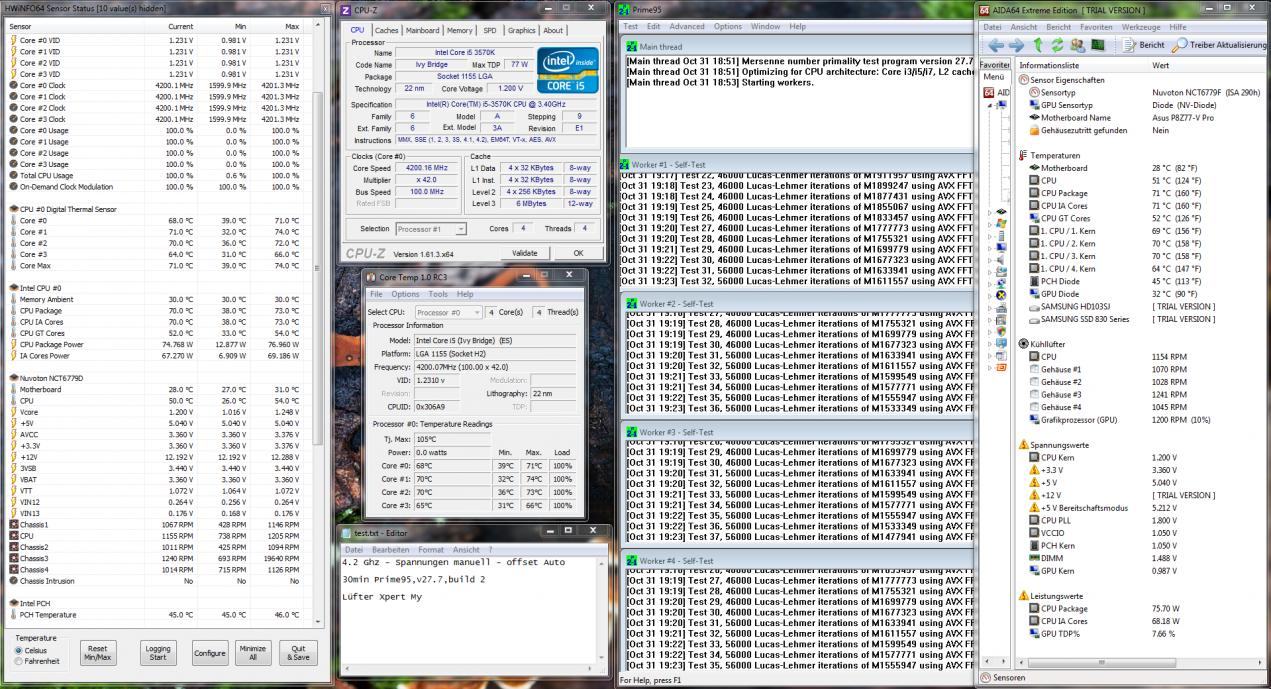Select Sensor Eigenschaften heading icon

coord(1022,79)
